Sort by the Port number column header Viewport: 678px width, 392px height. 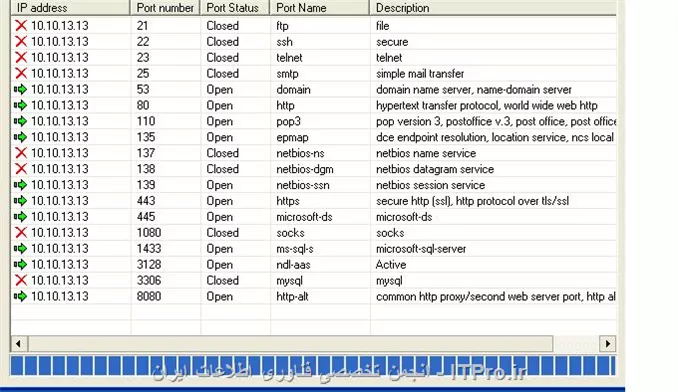[x=165, y=8]
